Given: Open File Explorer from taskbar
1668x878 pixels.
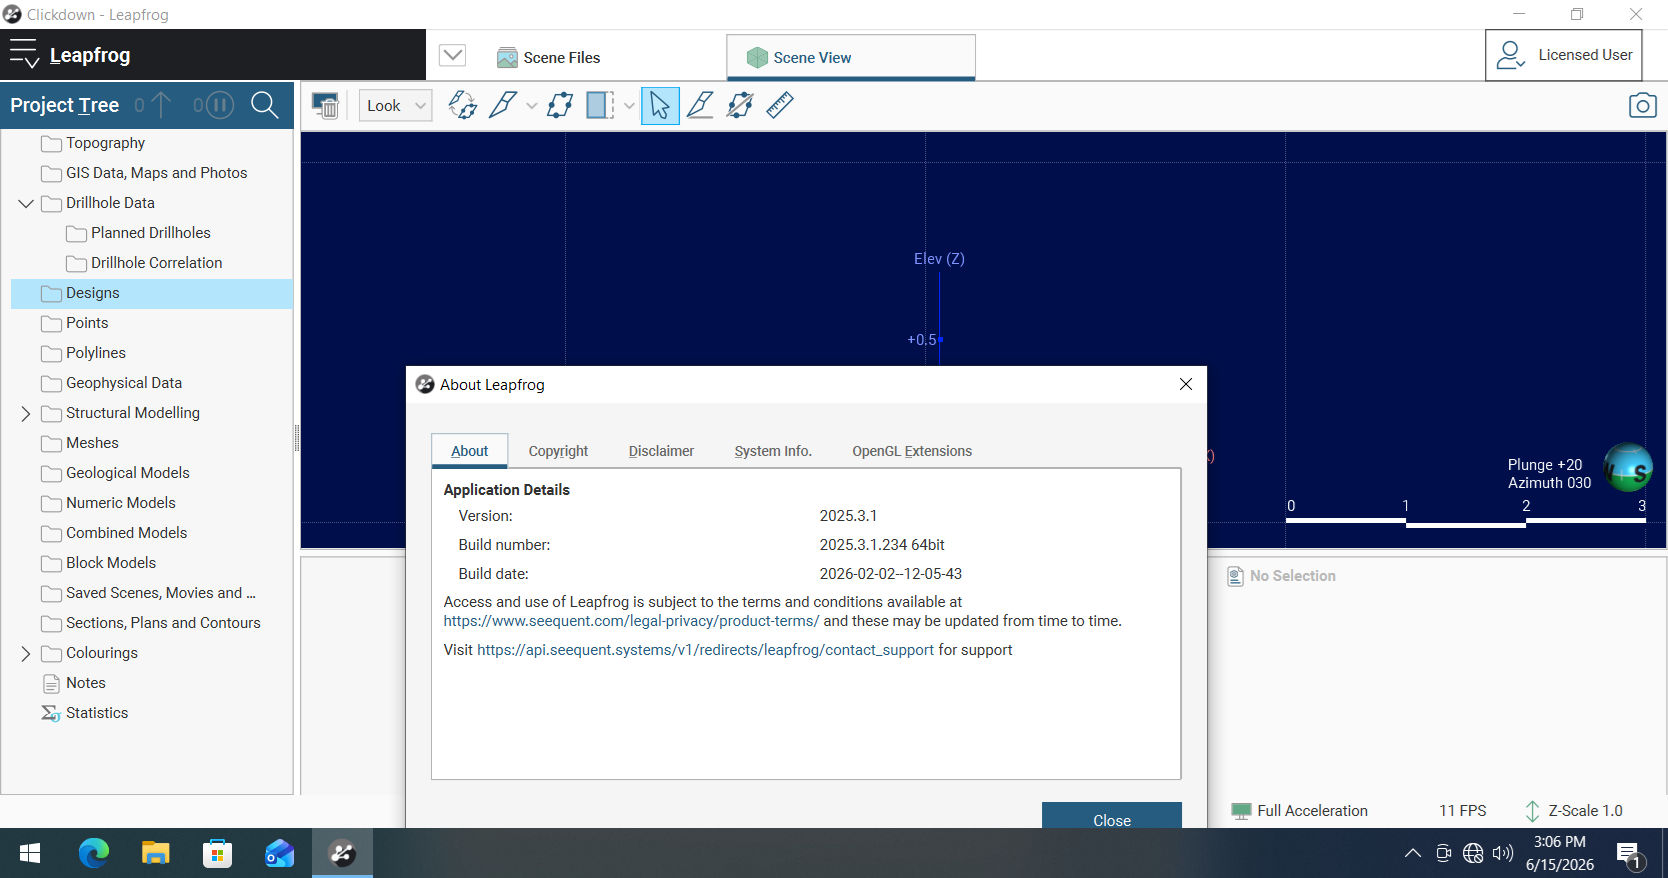Looking at the screenshot, I should point(155,853).
